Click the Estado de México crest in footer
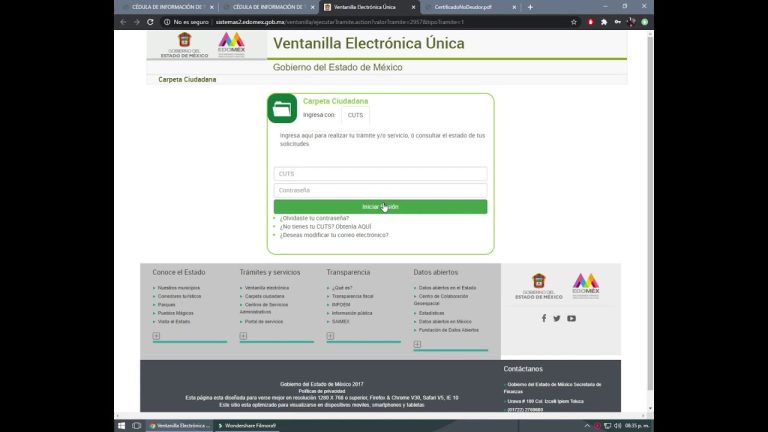This screenshot has width=768, height=432. point(539,287)
